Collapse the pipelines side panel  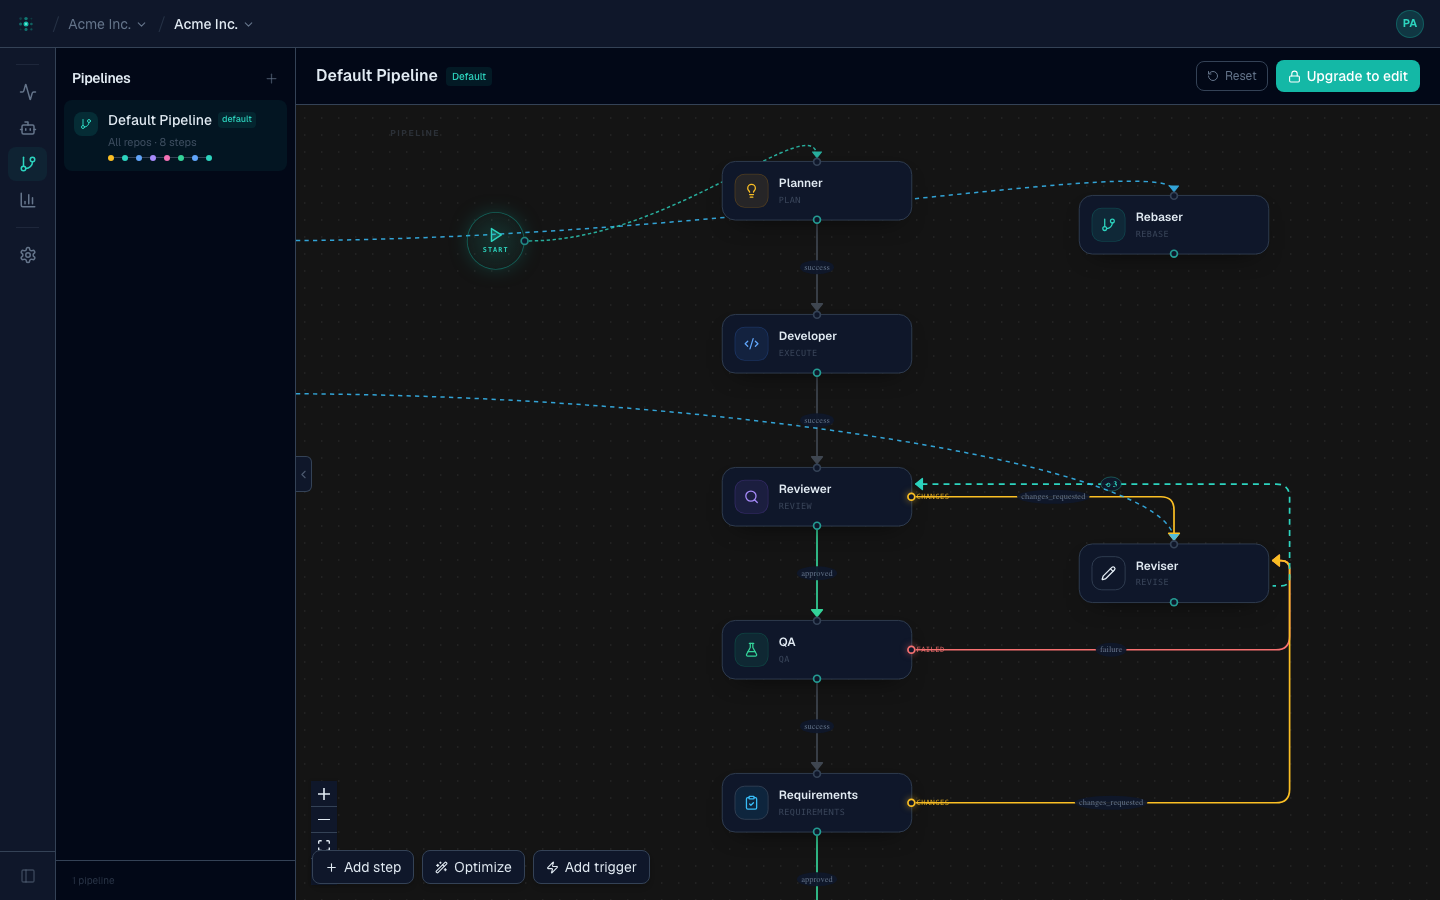click(304, 474)
